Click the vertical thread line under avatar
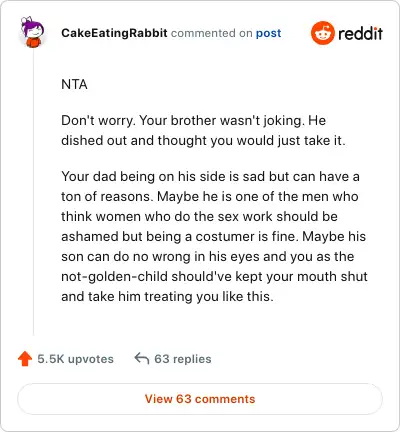Image resolution: width=400 pixels, height=432 pixels. (x=33, y=192)
